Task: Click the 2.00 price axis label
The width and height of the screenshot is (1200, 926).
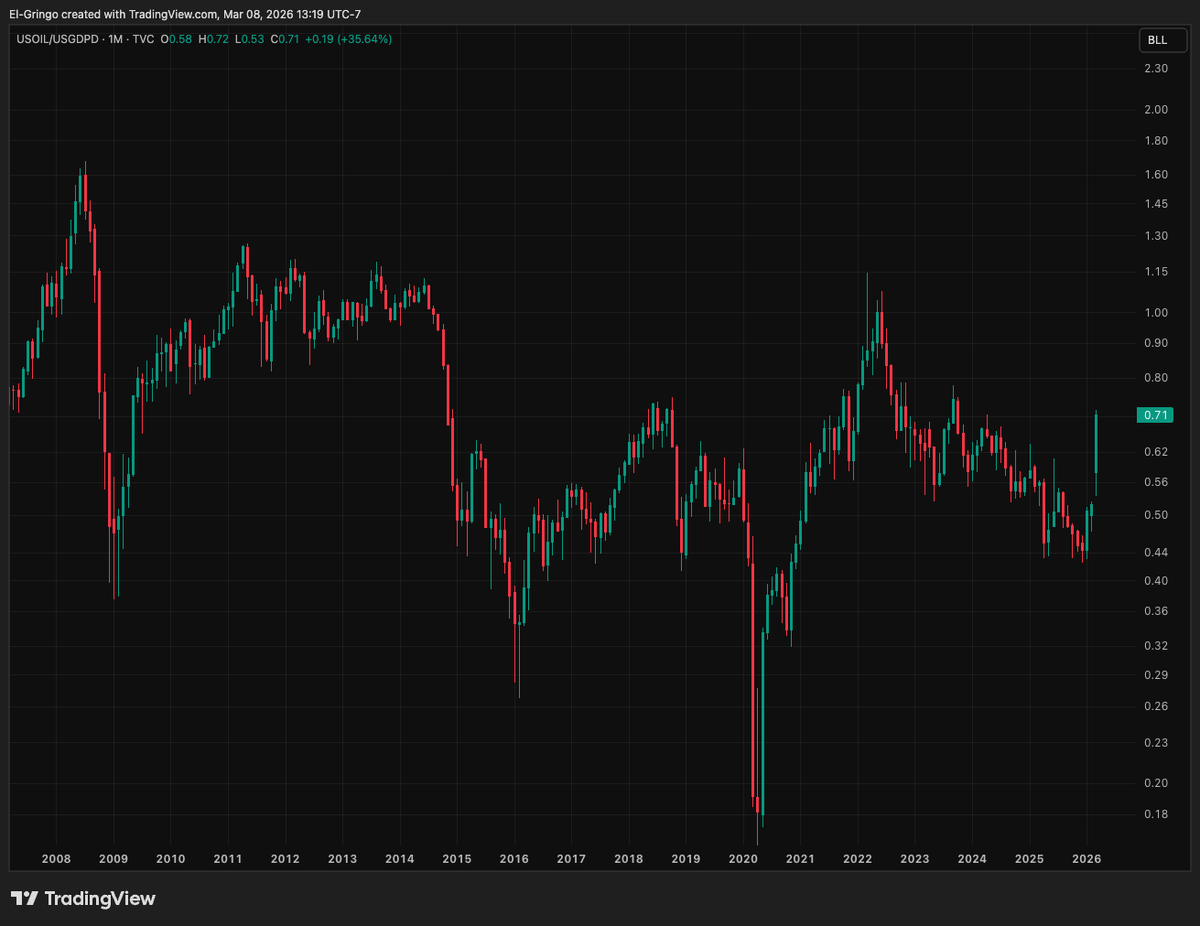Action: coord(1157,110)
